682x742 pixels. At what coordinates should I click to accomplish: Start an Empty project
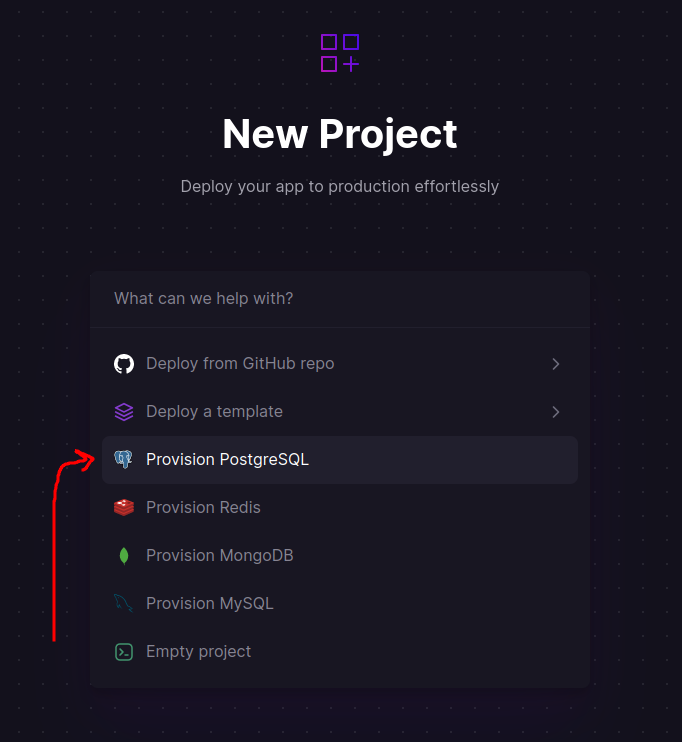pyautogui.click(x=198, y=652)
